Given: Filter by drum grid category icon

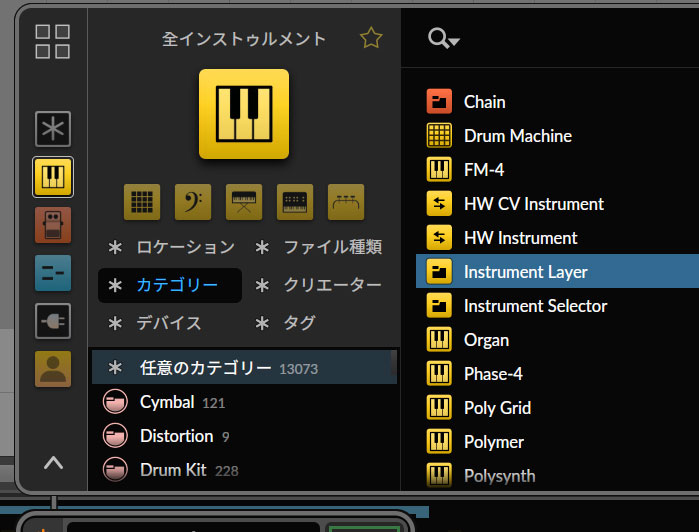Looking at the screenshot, I should (142, 202).
